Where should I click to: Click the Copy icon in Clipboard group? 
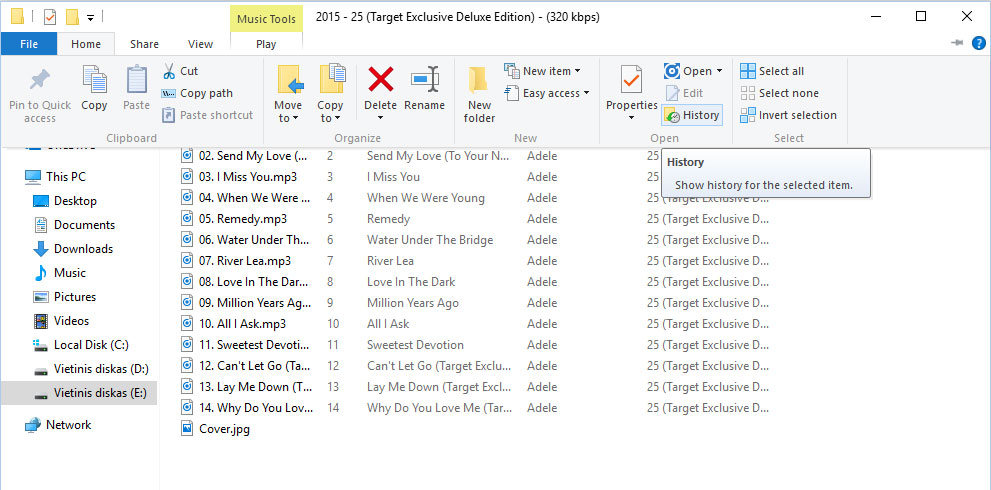[94, 80]
